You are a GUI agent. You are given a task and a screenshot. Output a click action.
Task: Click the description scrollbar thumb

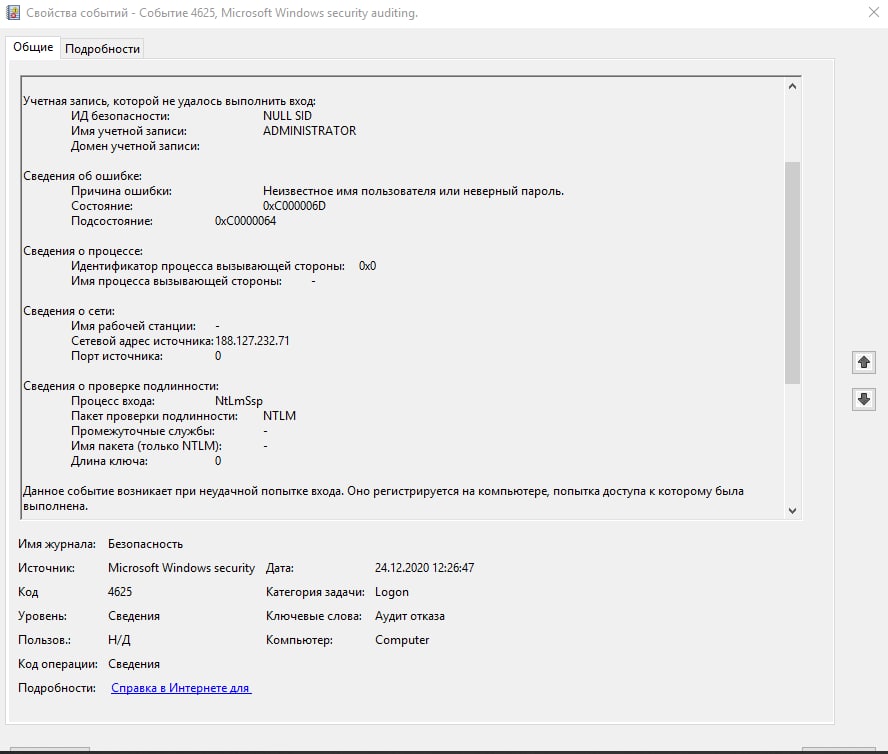pyautogui.click(x=792, y=273)
